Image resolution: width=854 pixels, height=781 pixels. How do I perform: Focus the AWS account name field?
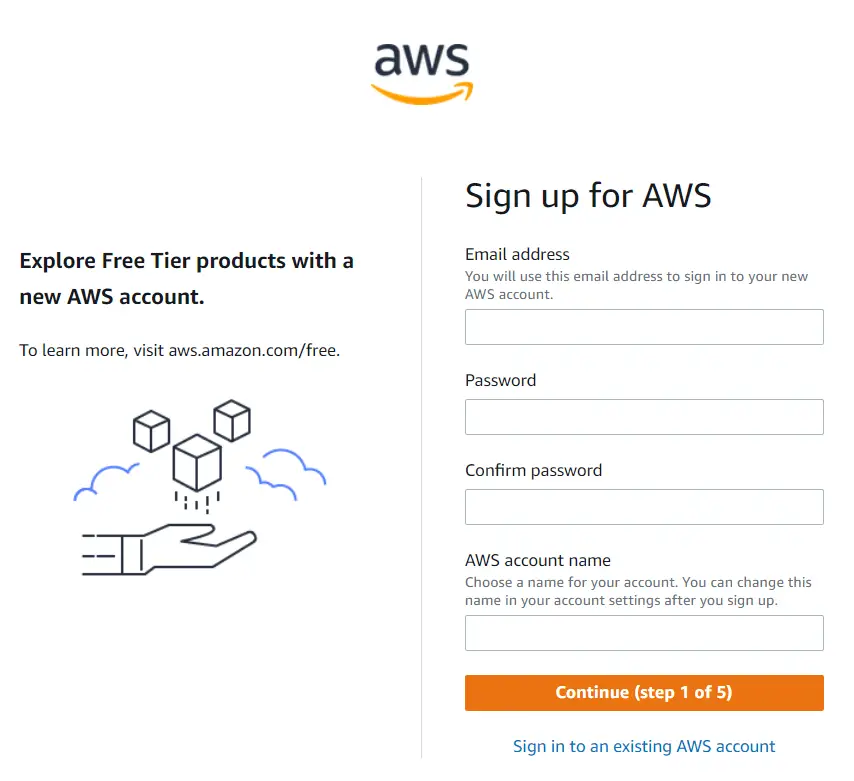[644, 633]
